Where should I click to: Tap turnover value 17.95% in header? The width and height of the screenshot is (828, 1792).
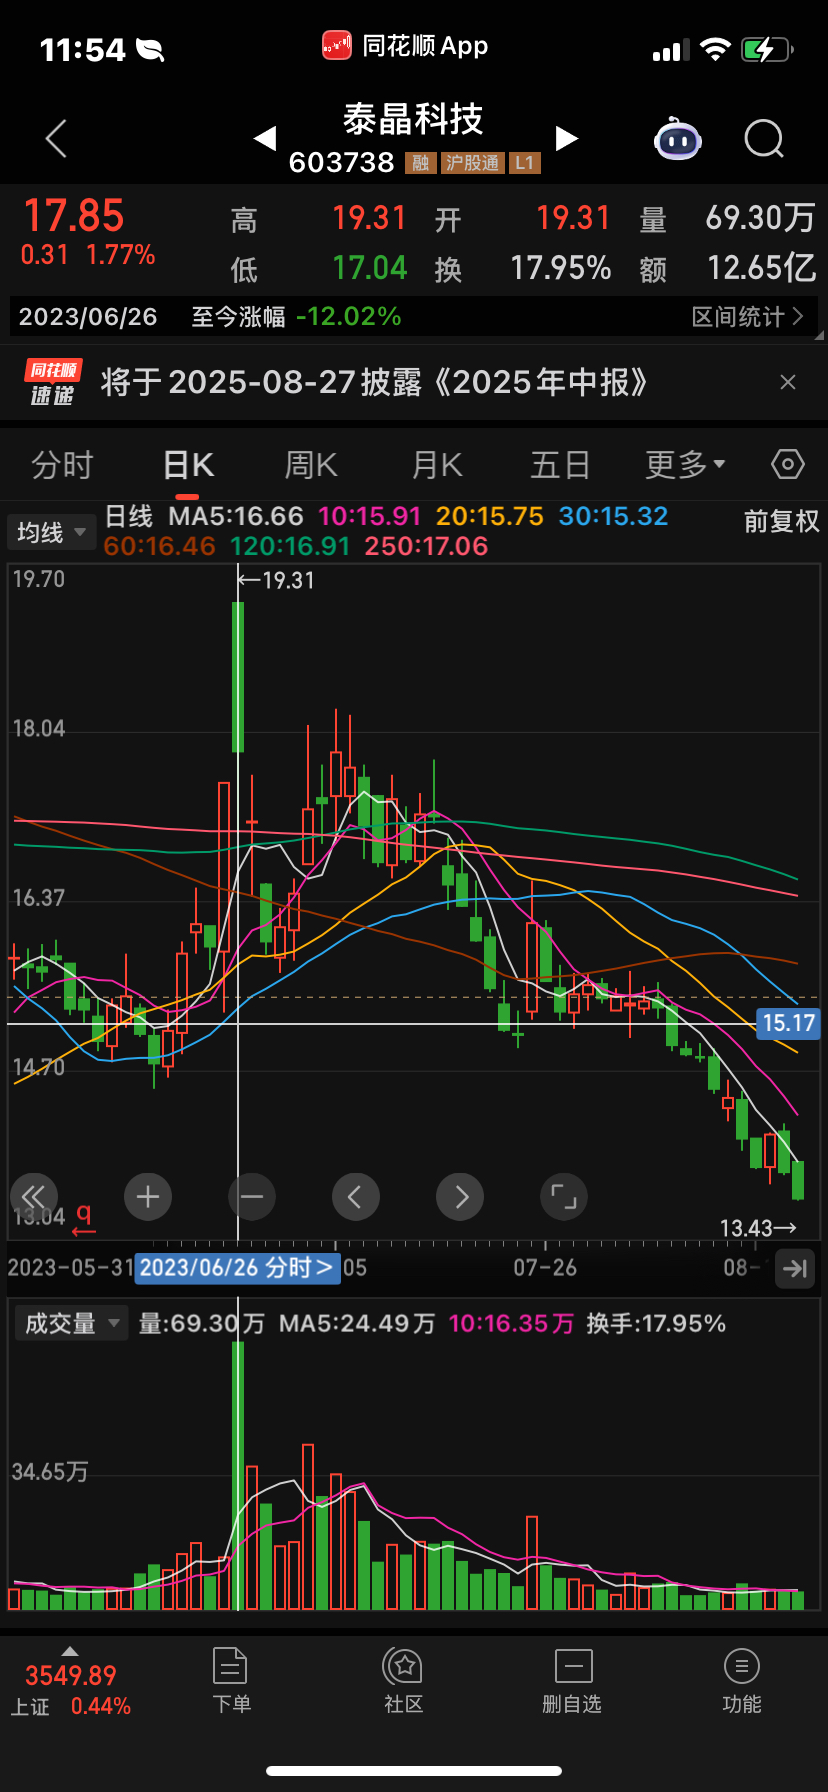(560, 268)
